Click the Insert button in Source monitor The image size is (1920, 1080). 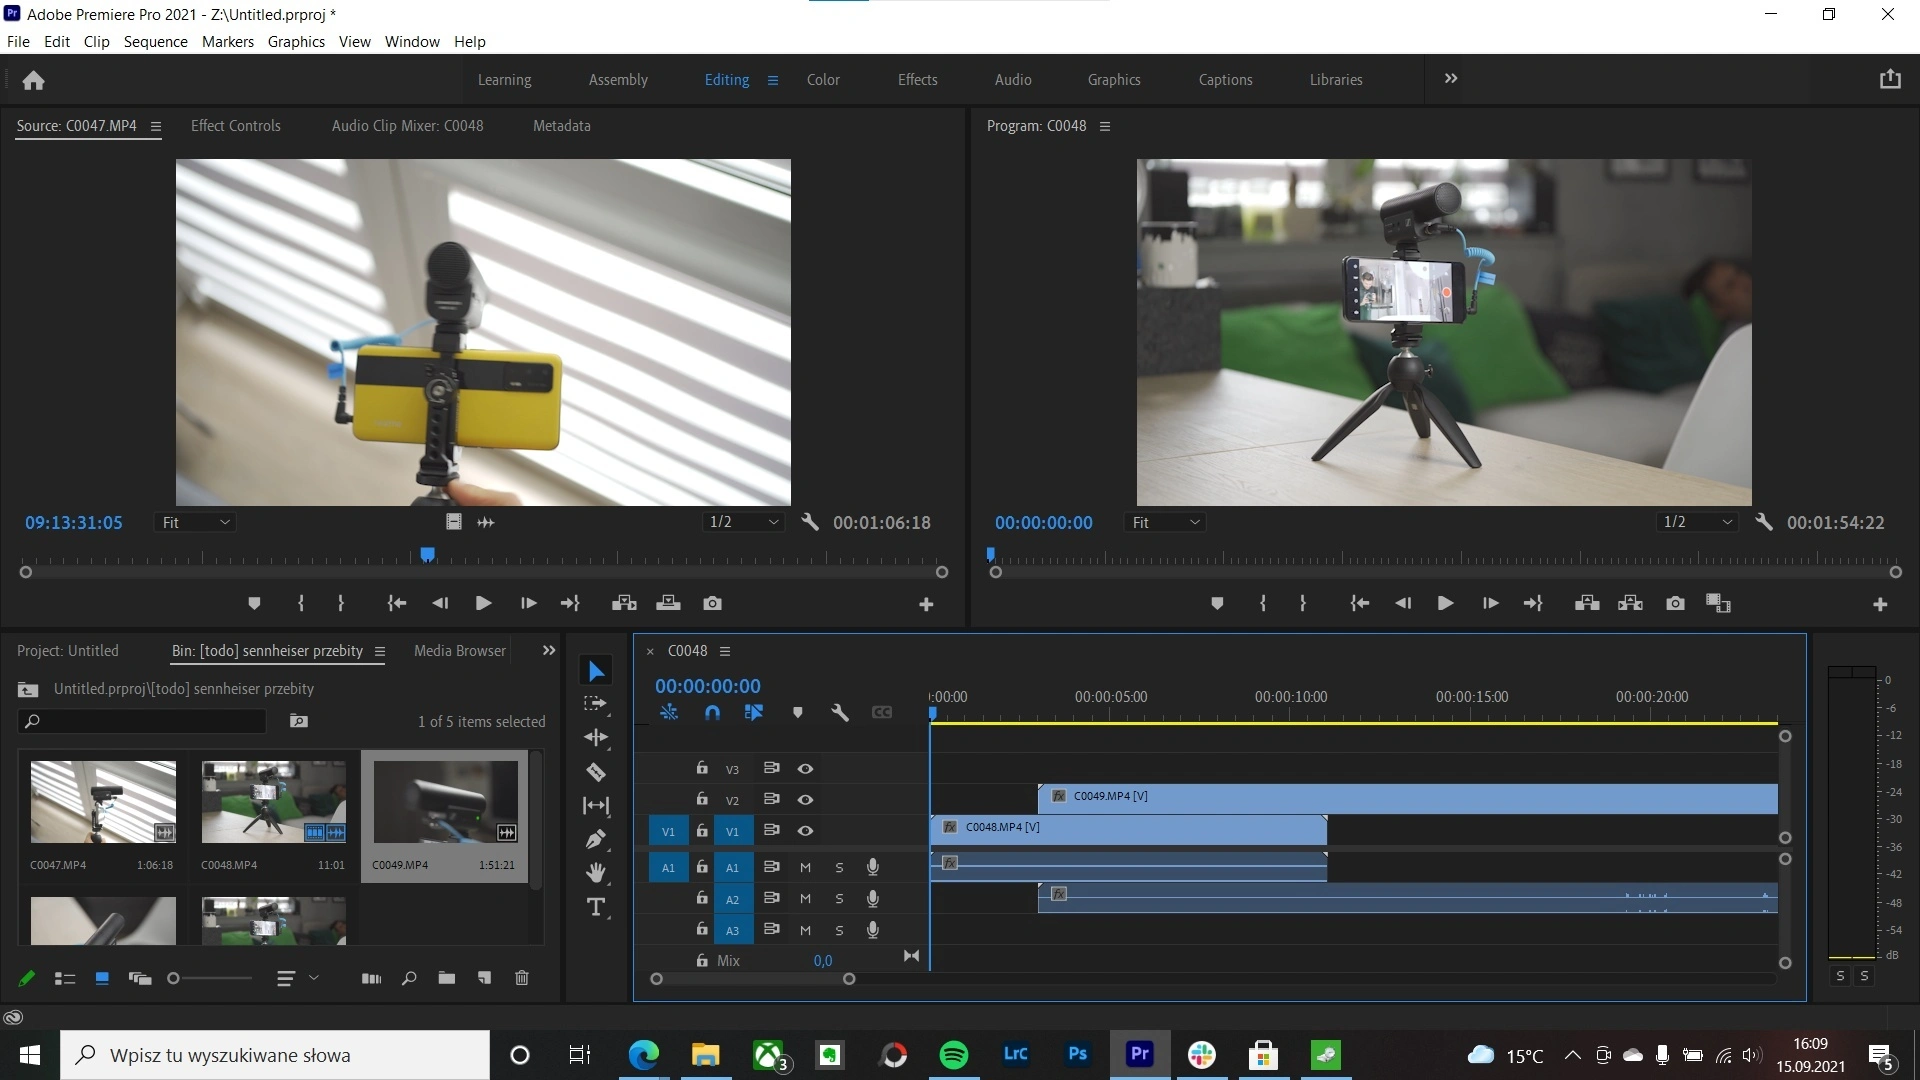pos(624,603)
